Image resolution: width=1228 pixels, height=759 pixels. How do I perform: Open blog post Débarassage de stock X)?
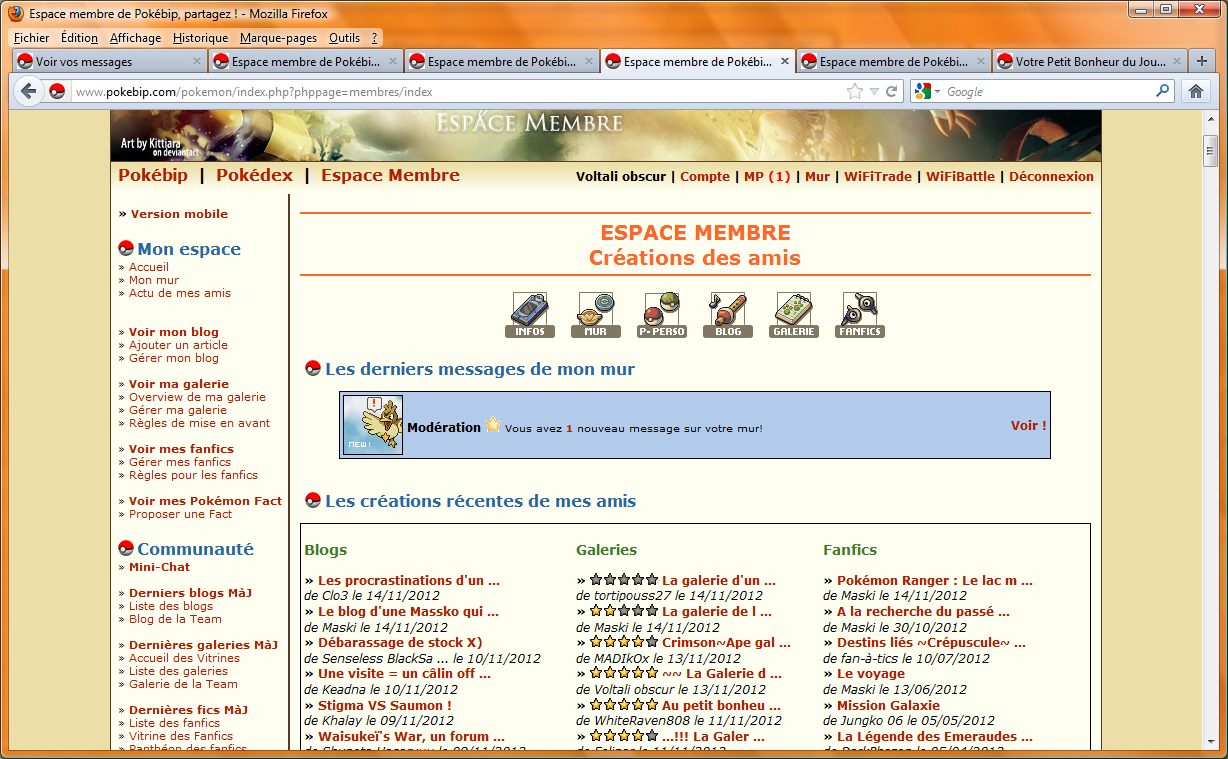400,642
